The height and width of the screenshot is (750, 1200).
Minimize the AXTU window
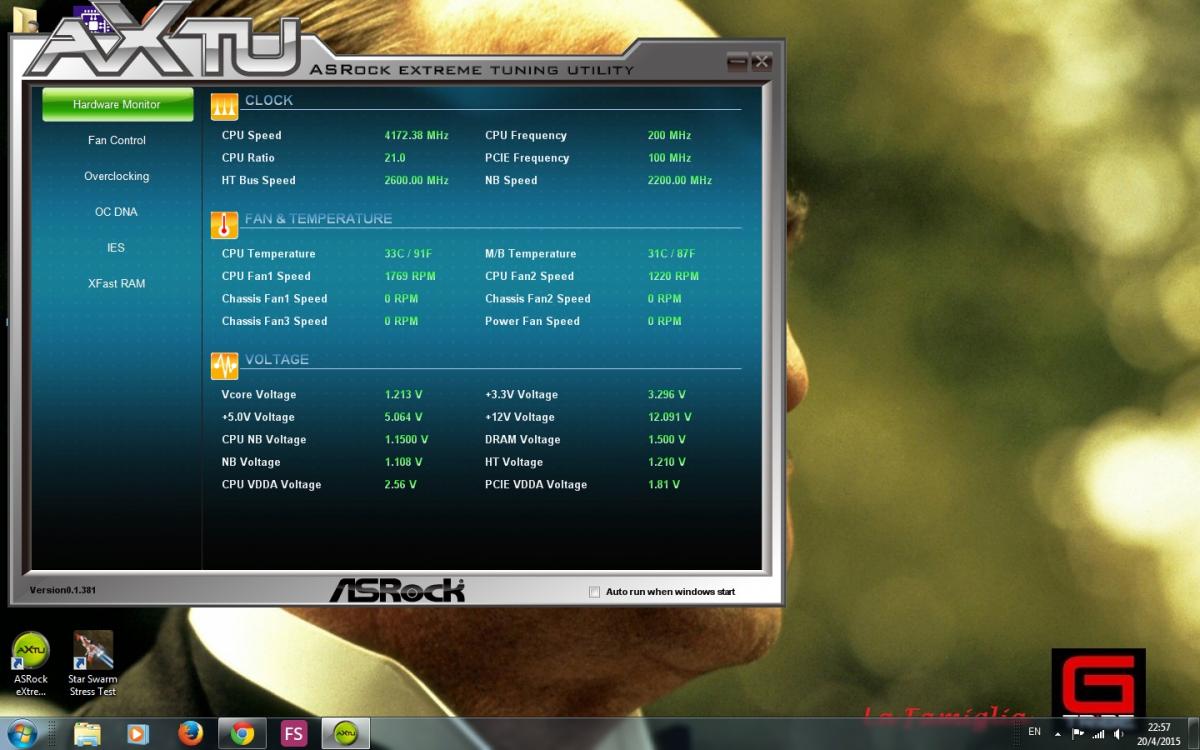point(737,62)
